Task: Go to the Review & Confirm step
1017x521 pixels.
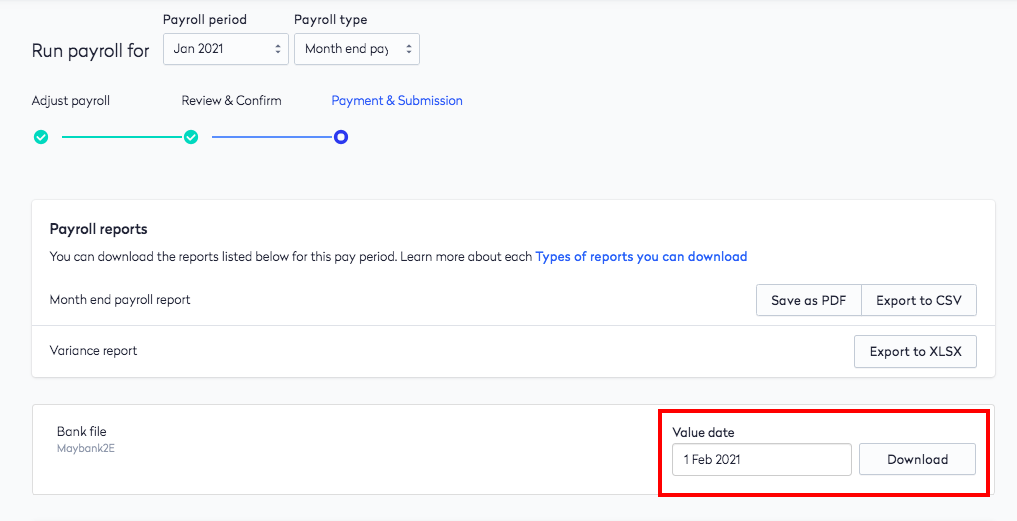Action: click(232, 101)
